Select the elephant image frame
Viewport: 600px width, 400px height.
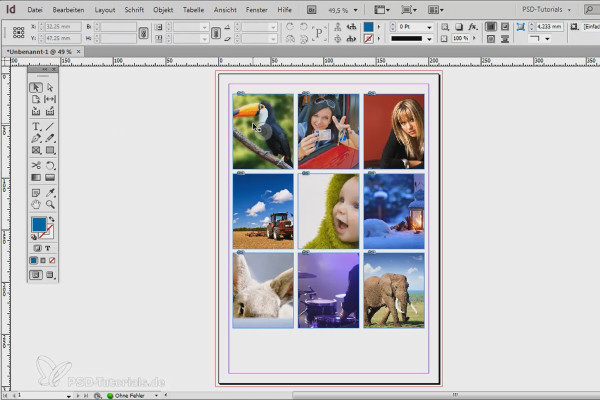click(394, 291)
